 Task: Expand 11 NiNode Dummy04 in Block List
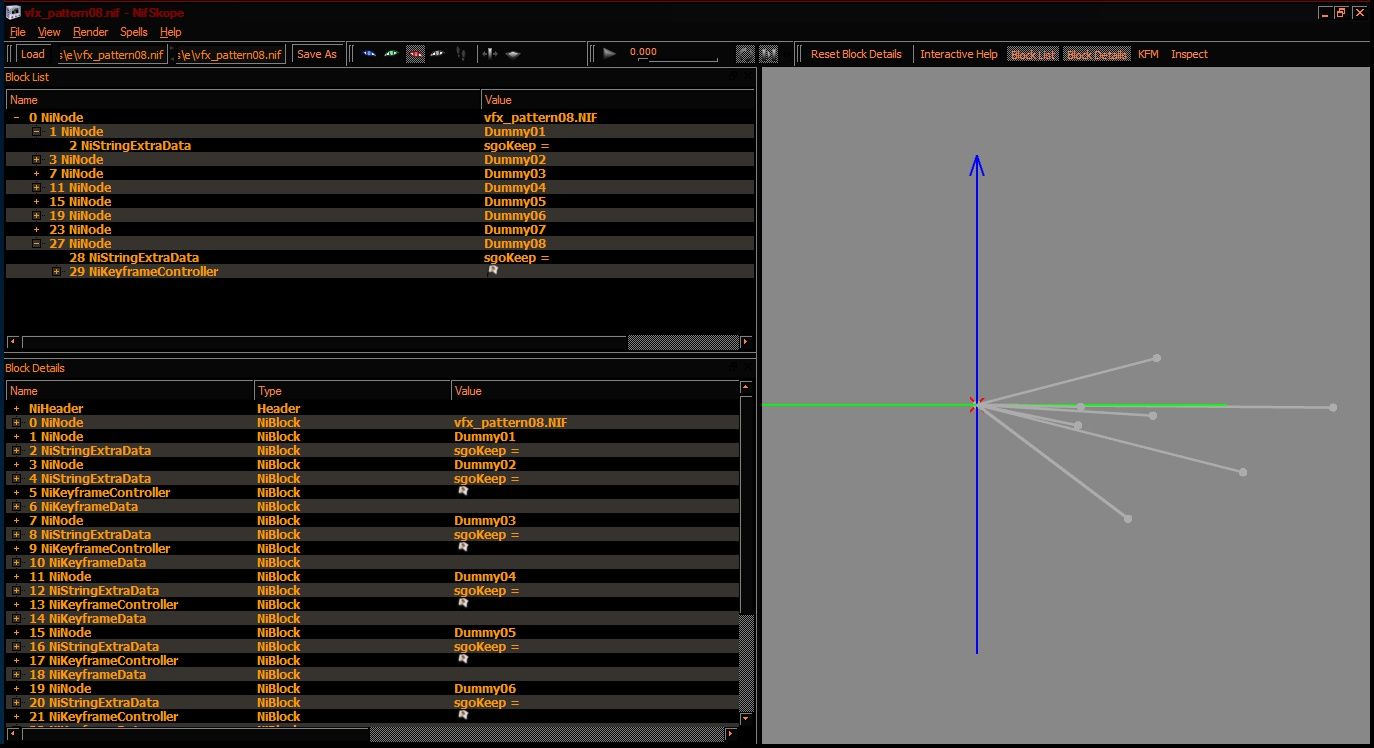(36, 188)
